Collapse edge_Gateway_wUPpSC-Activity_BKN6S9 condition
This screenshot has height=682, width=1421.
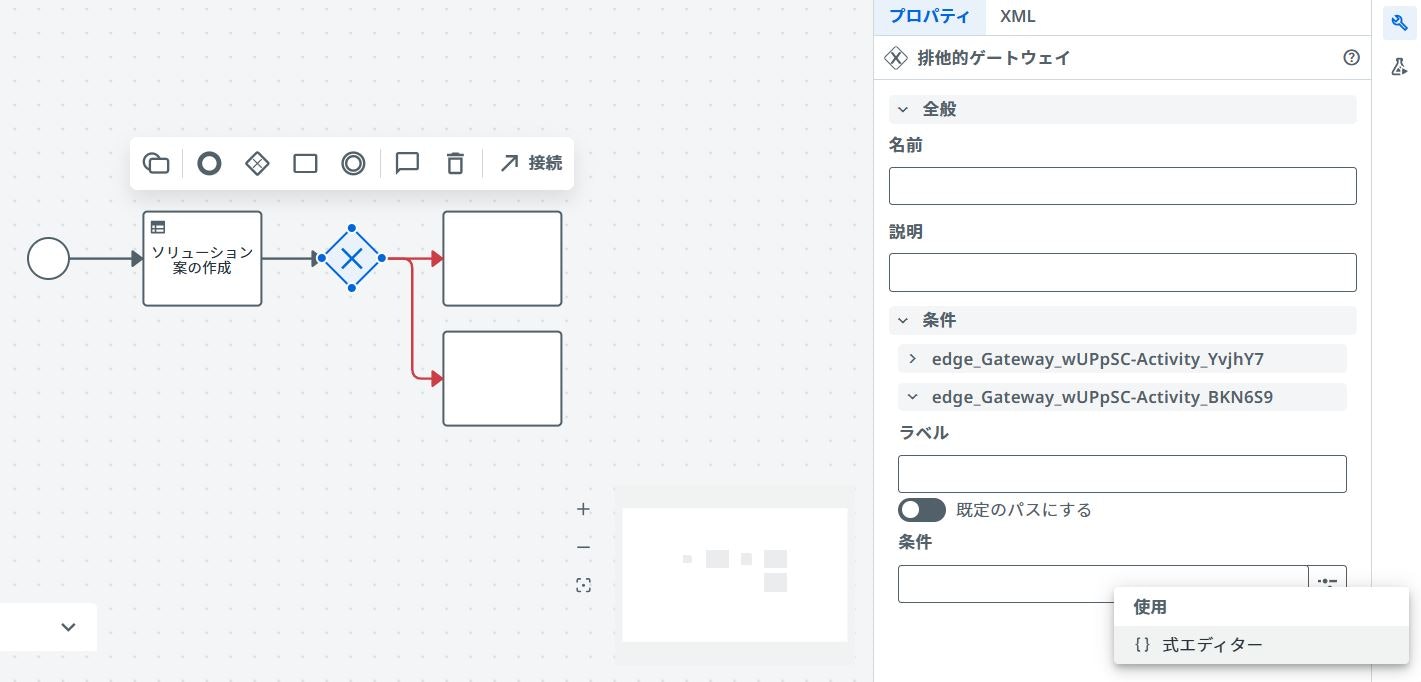[x=912, y=397]
